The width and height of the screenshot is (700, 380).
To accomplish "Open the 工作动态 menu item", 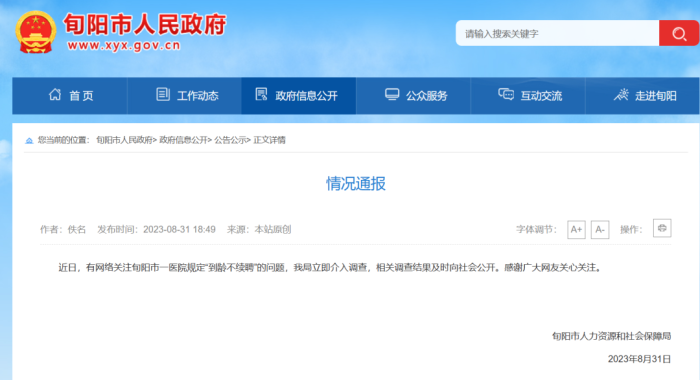I will tap(184, 96).
